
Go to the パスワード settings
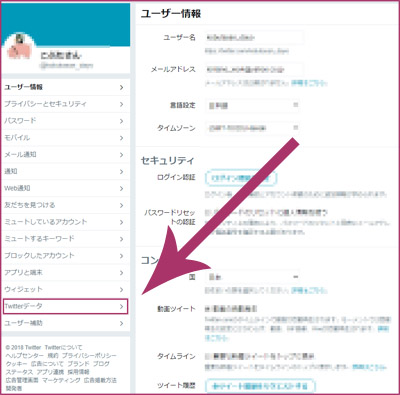pos(65,121)
